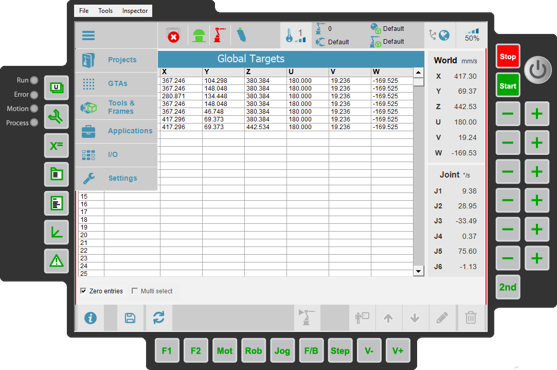
Task: Click the Jog key
Action: (282, 351)
